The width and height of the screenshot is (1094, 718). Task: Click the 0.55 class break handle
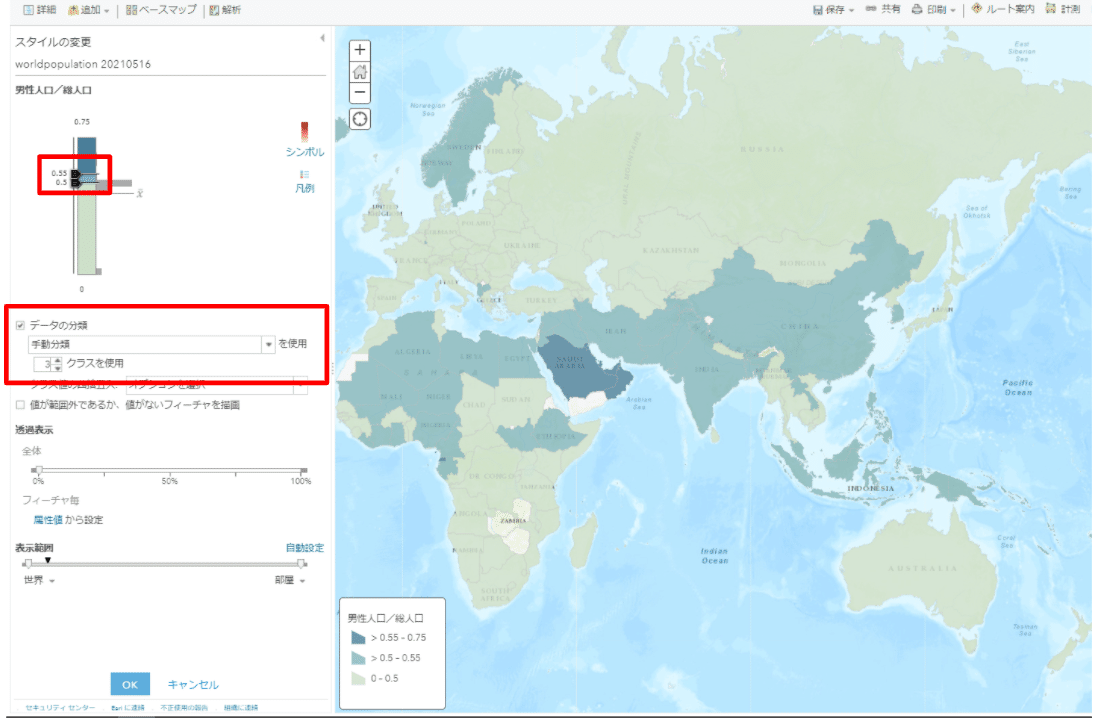[75, 173]
